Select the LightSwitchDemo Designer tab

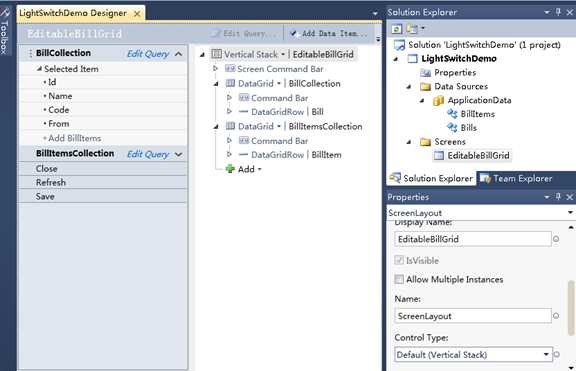click(73, 13)
